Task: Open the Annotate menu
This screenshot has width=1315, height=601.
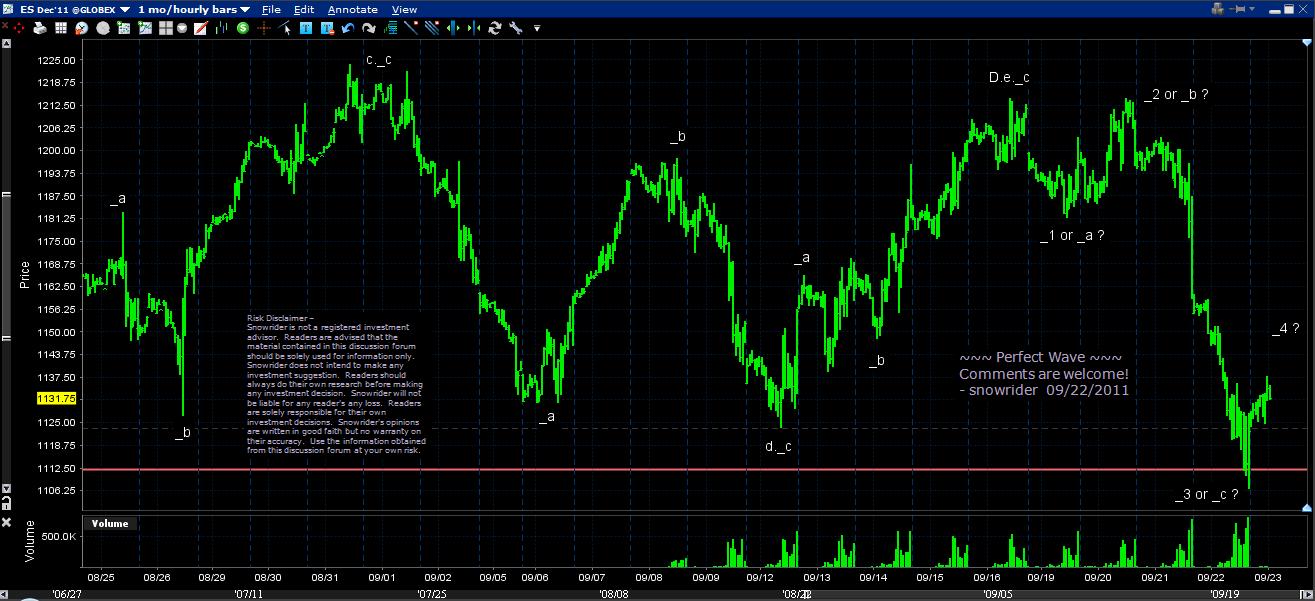Action: tap(352, 9)
